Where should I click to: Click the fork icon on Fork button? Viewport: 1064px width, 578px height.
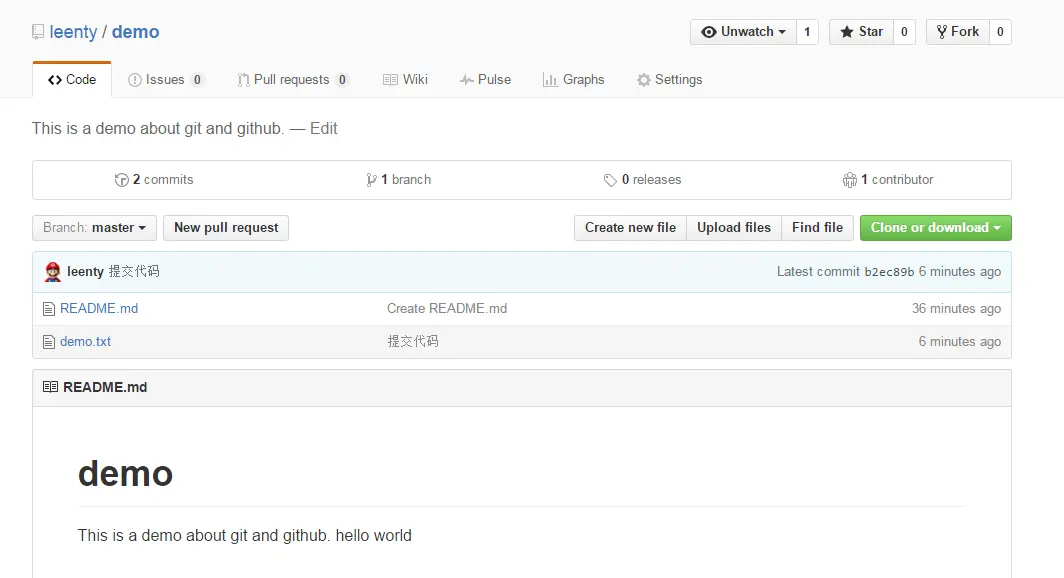click(x=942, y=32)
